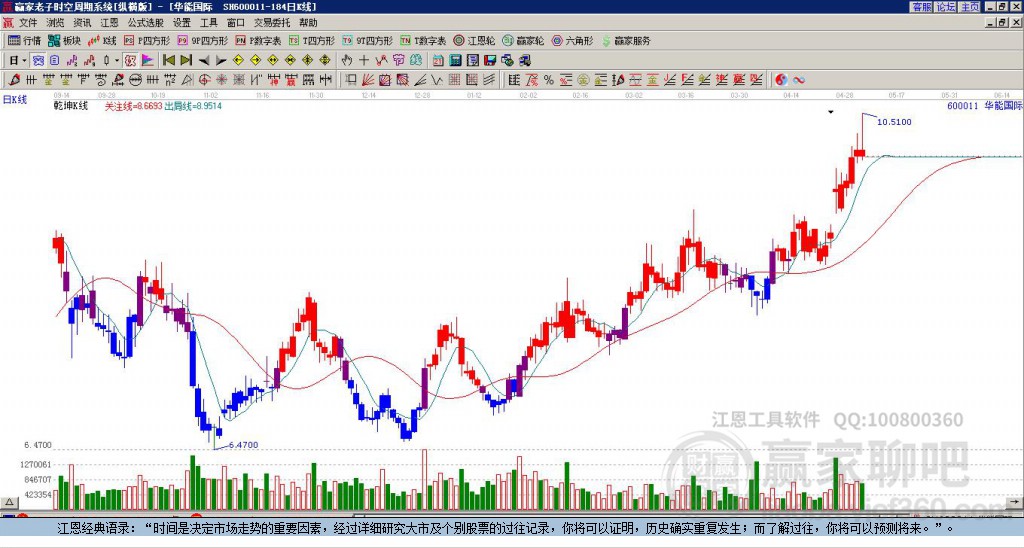Screen dimensions: 1024x548
Task: Restore the inner chart window
Action: pyautogui.click(x=1004, y=23)
